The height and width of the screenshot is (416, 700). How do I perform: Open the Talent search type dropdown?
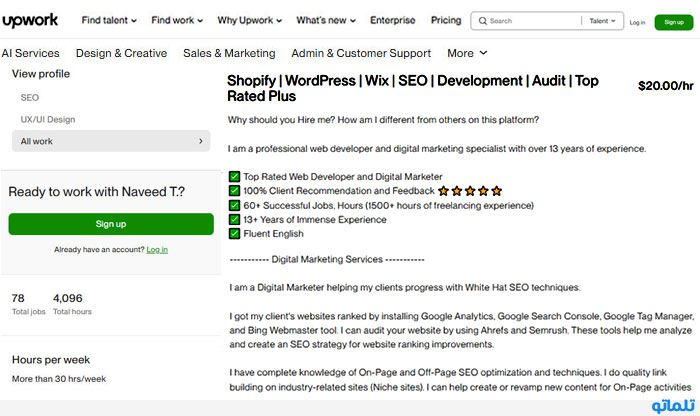602,21
